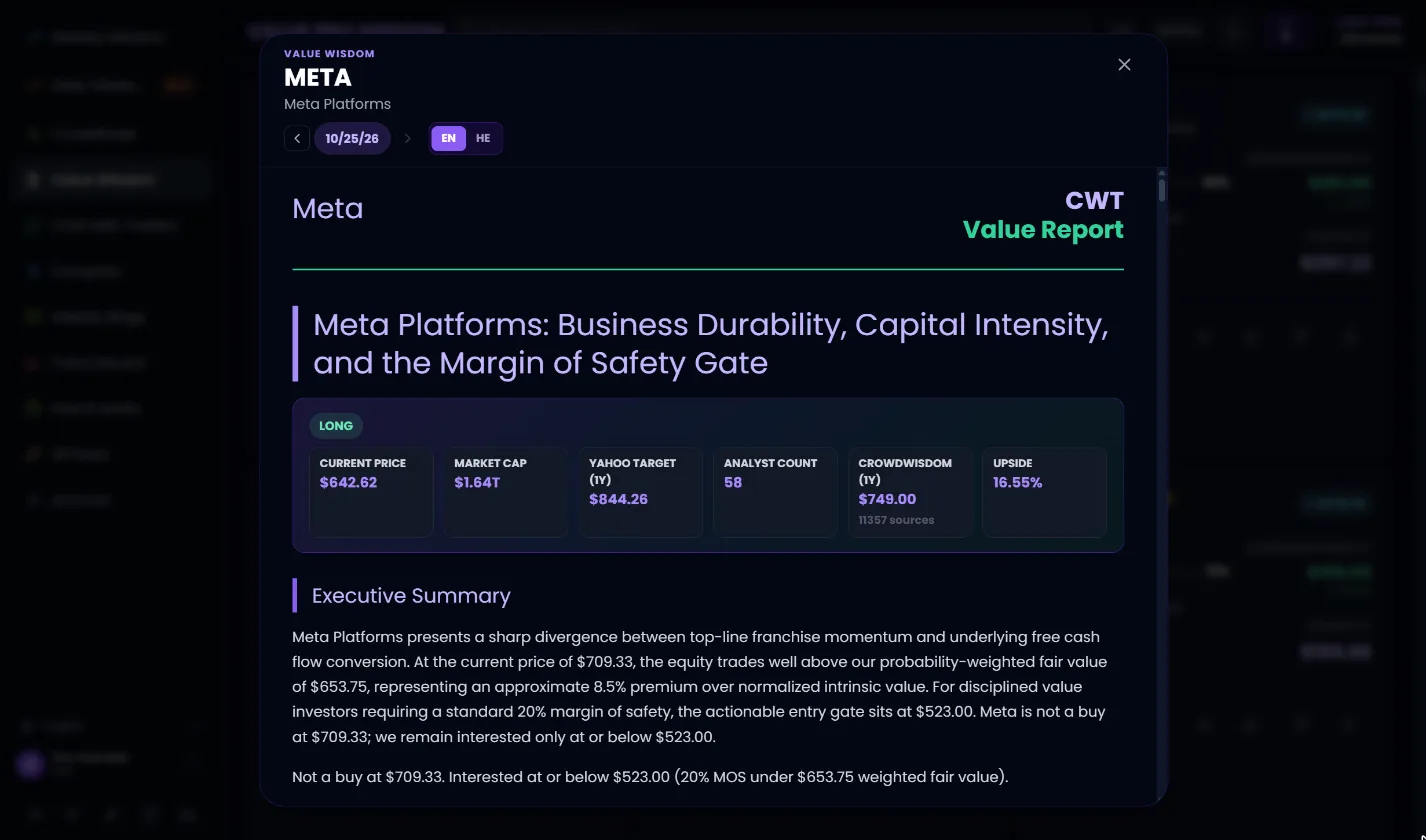Click the 'CWT' brand text
The width and height of the screenshot is (1426, 840).
tap(1094, 201)
